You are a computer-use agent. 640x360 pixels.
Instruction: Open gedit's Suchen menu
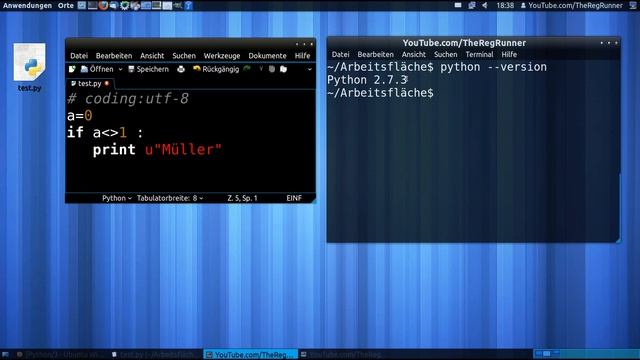(184, 56)
